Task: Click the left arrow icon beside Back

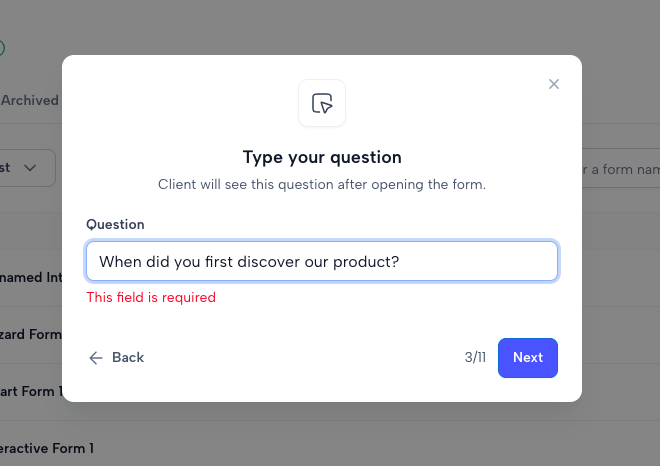Action: (x=96, y=358)
